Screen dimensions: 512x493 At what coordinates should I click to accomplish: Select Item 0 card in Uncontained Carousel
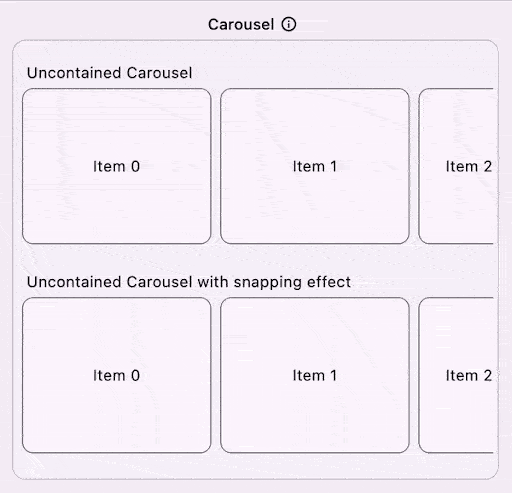117,166
